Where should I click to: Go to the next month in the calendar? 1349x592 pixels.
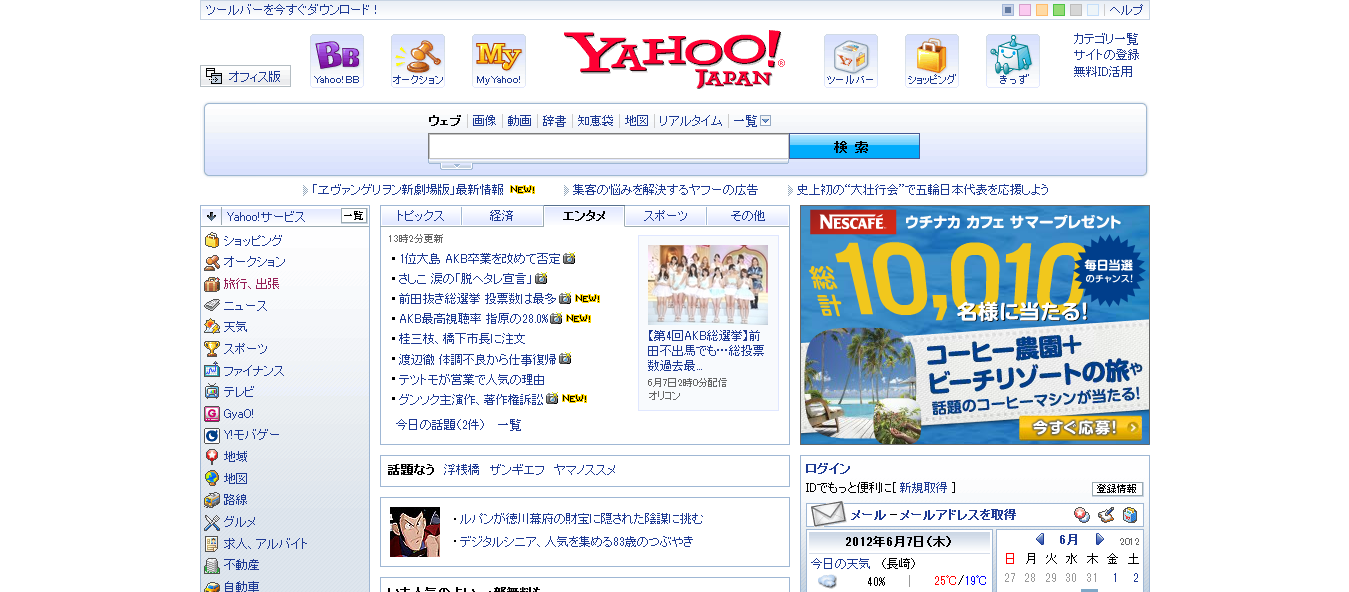point(1100,540)
